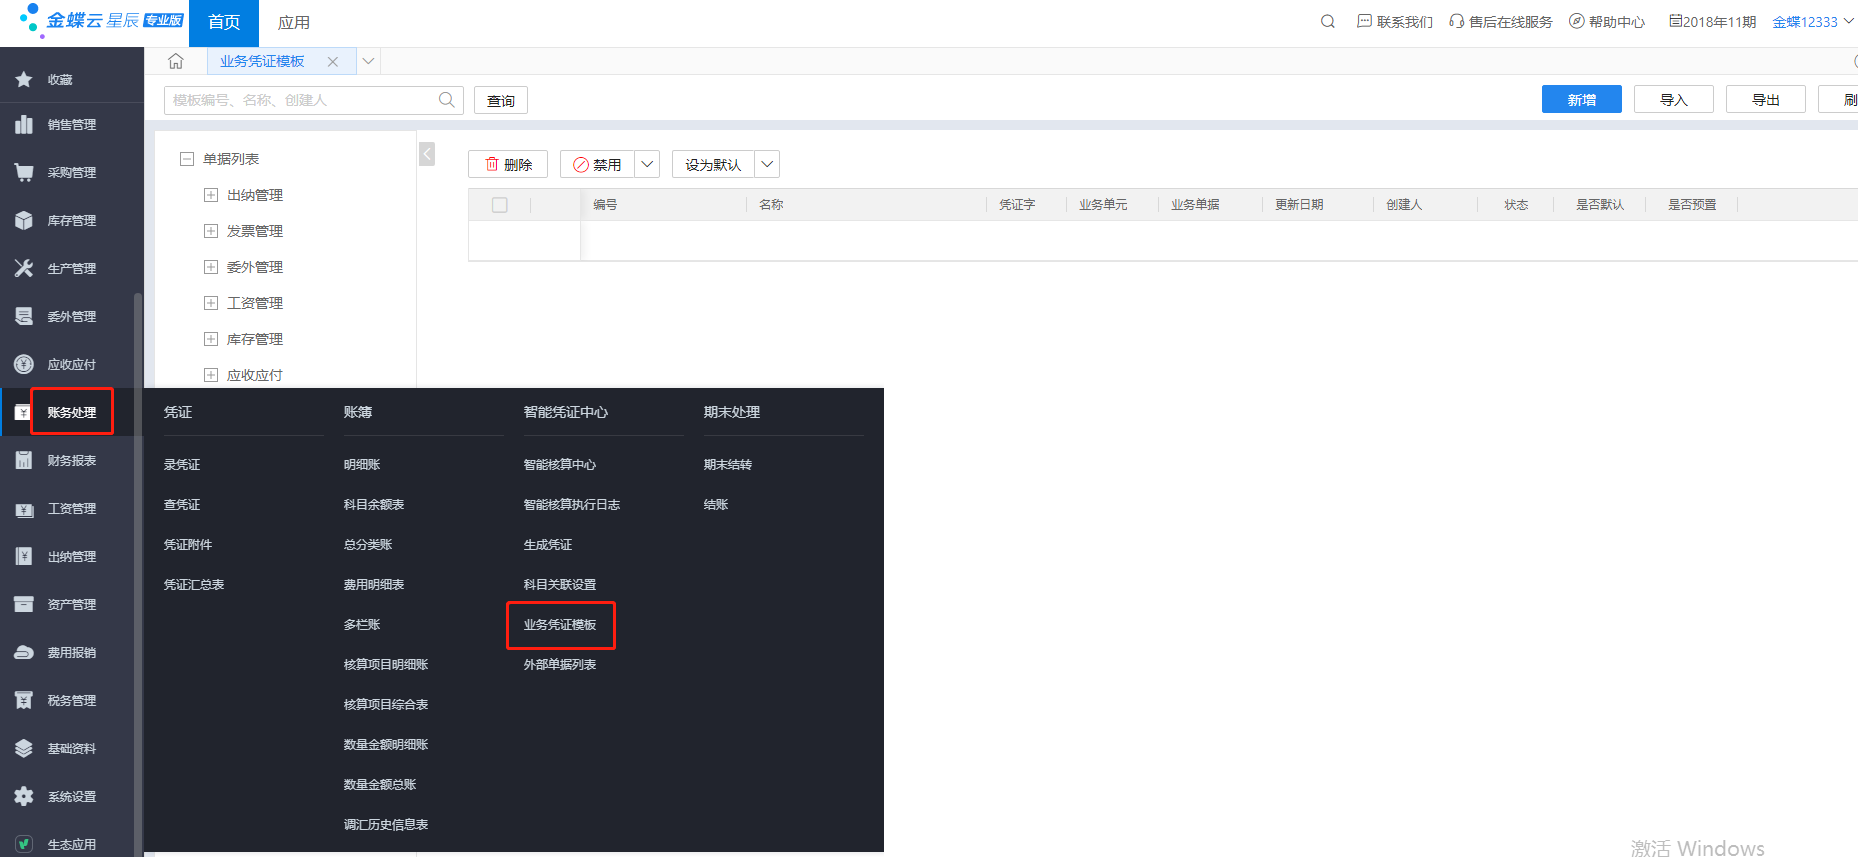1858x857 pixels.
Task: Select 查凭证 in the menu
Action: 182,505
